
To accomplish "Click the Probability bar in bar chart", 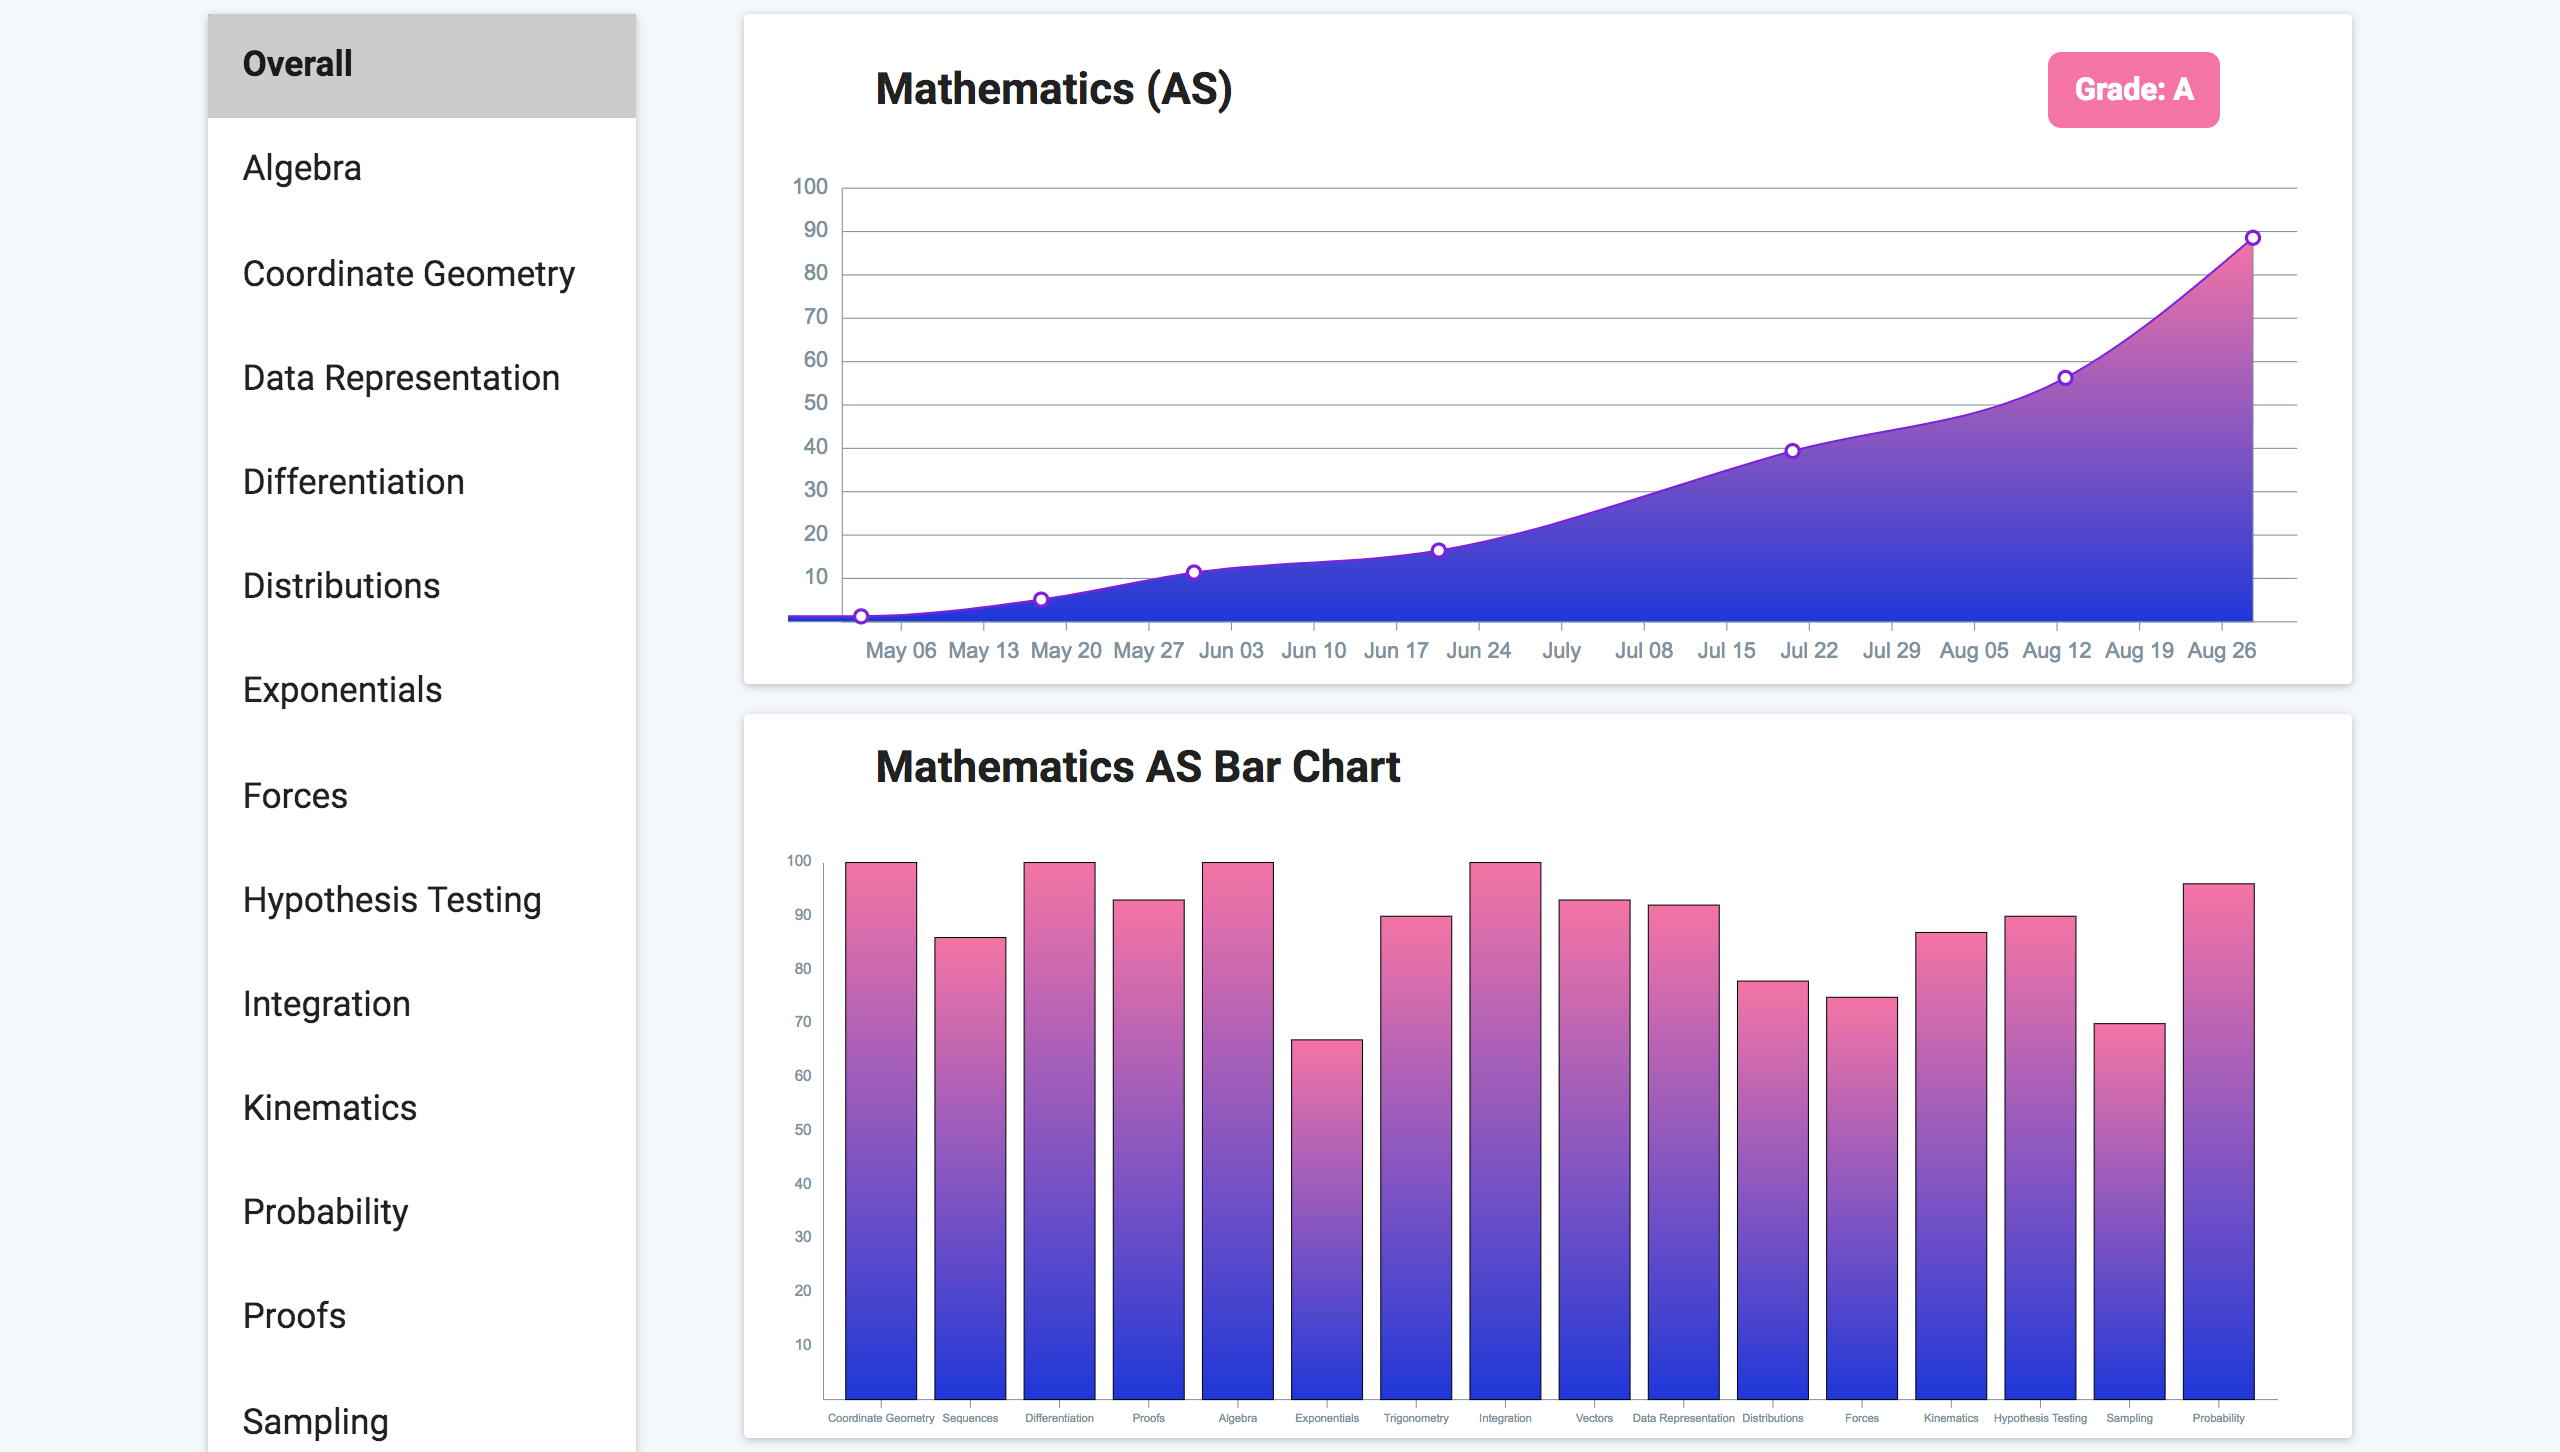I will pyautogui.click(x=2218, y=1140).
